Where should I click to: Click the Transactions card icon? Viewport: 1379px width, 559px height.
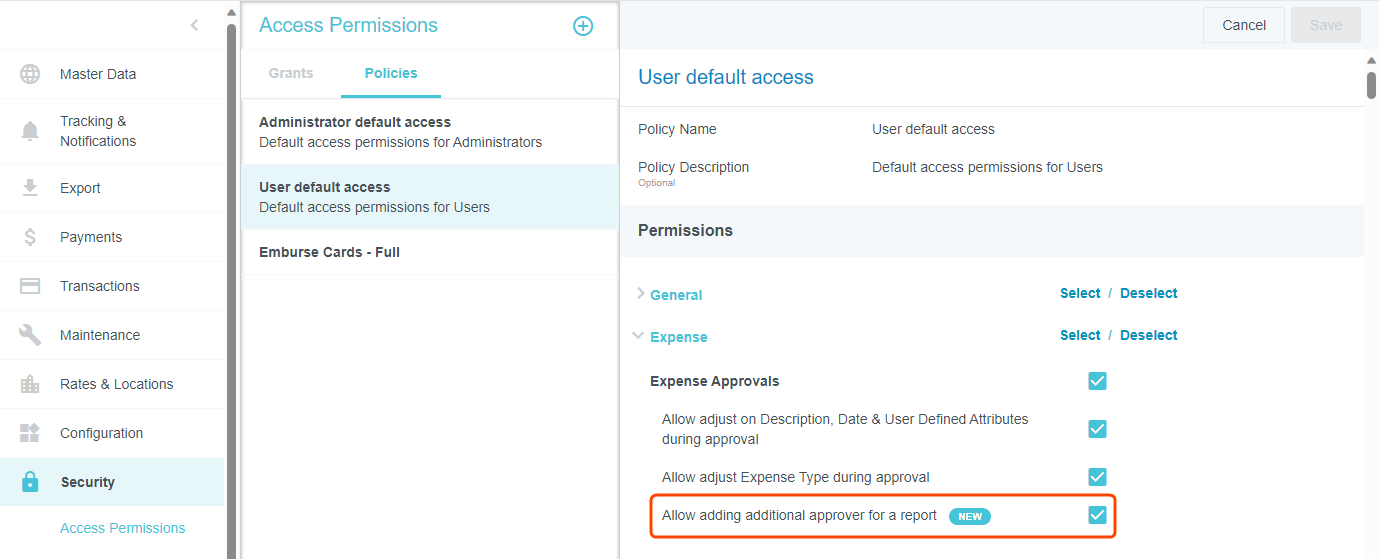[30, 286]
